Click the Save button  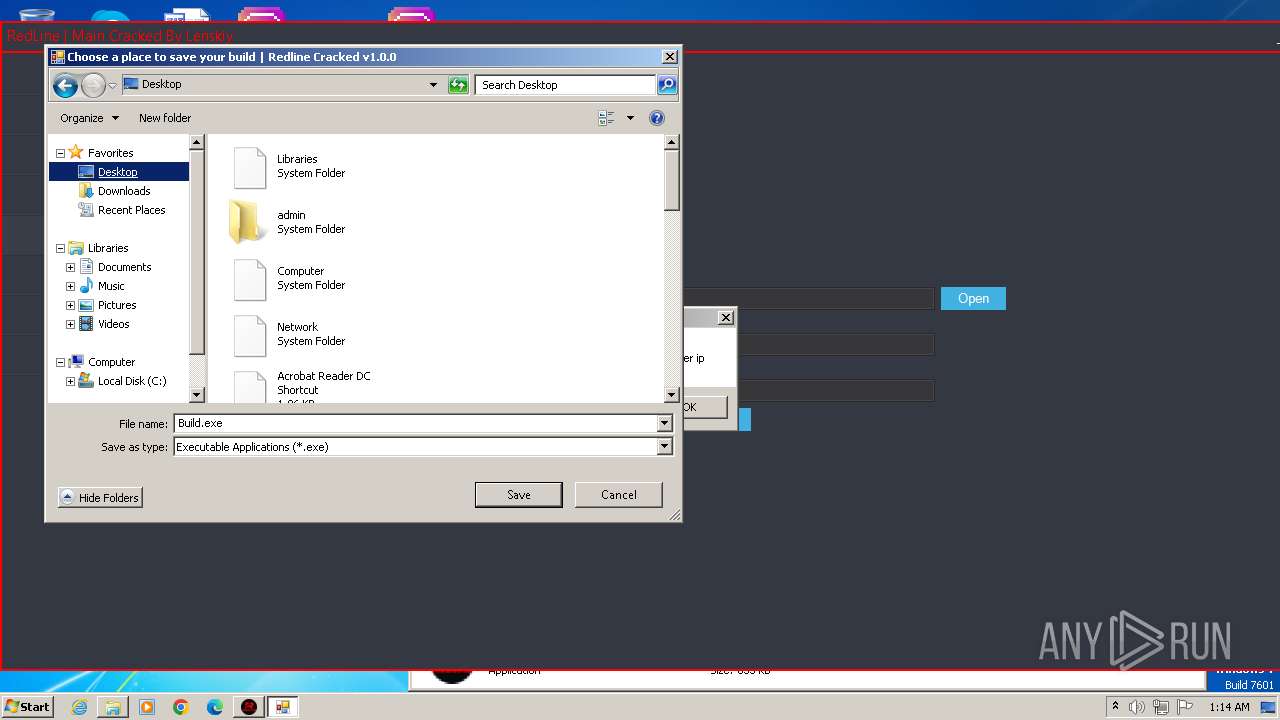pos(518,495)
